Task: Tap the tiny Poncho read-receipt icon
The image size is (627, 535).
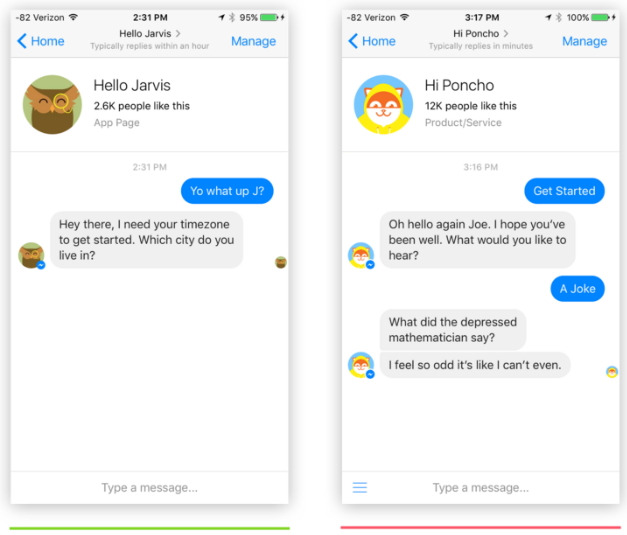Action: 612,372
